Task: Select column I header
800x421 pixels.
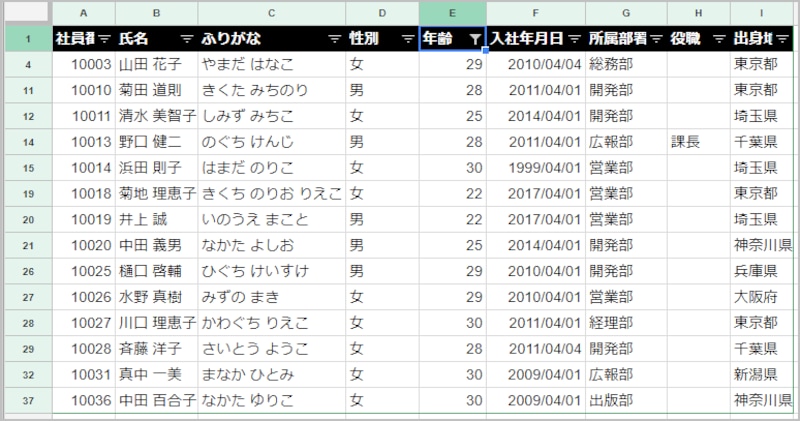Action: pos(762,13)
